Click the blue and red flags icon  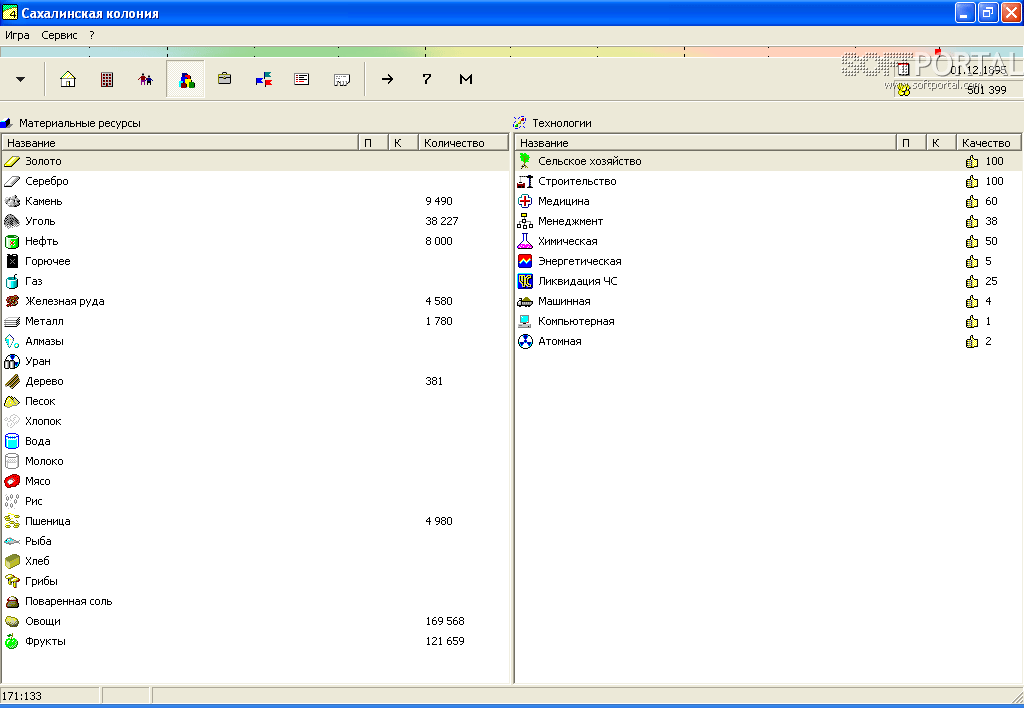tap(264, 79)
